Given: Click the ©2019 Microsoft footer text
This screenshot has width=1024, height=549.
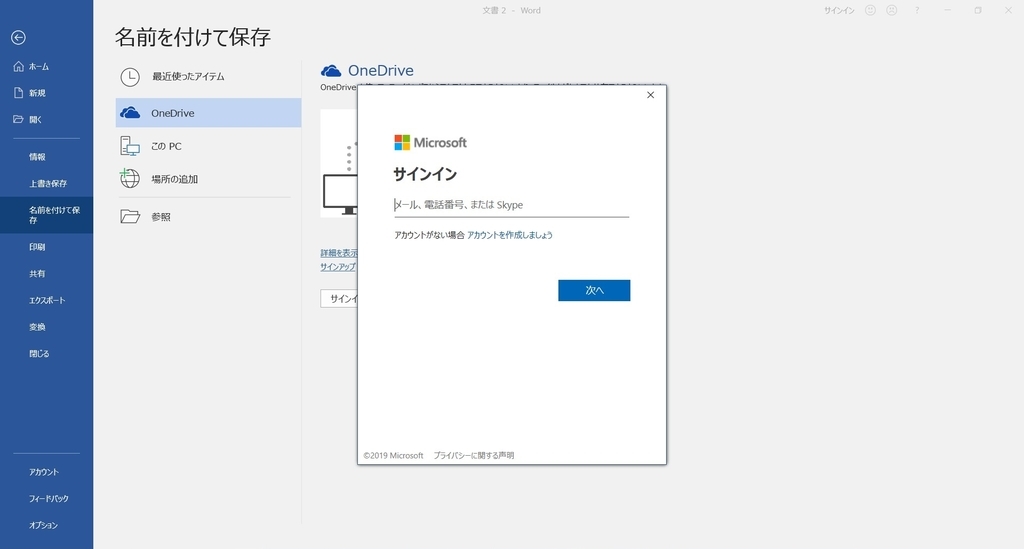Looking at the screenshot, I should pos(394,456).
